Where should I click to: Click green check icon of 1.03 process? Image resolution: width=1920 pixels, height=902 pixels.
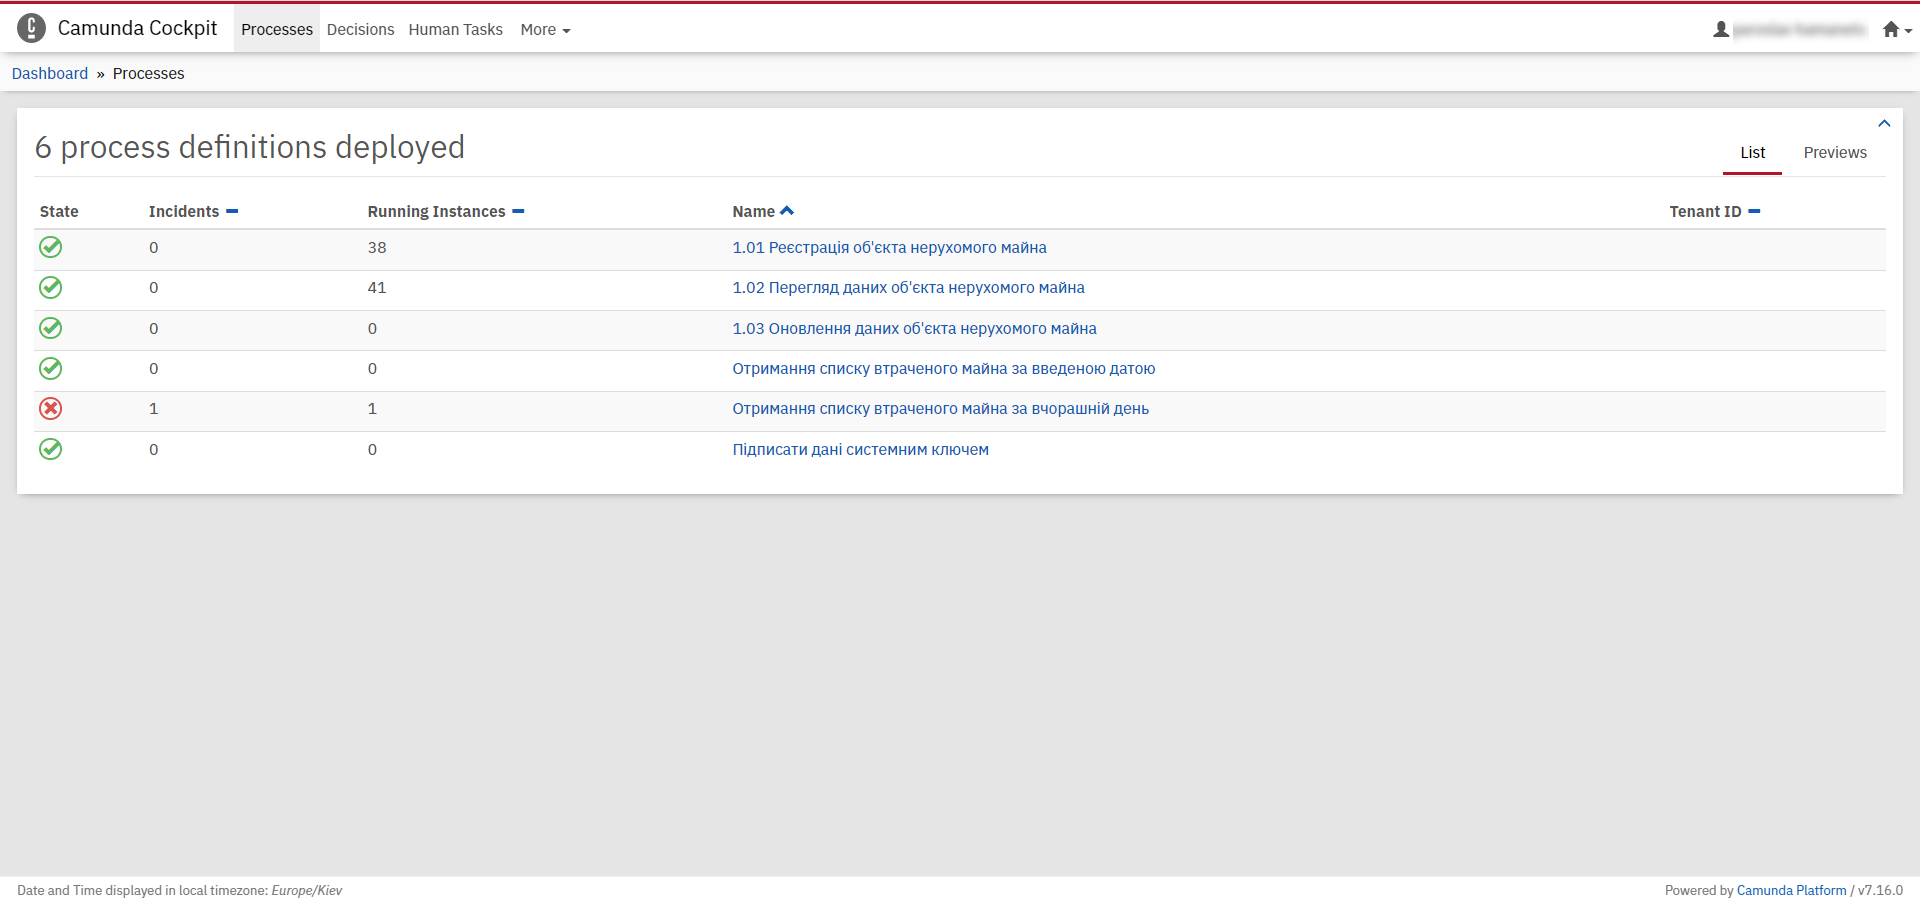point(51,328)
